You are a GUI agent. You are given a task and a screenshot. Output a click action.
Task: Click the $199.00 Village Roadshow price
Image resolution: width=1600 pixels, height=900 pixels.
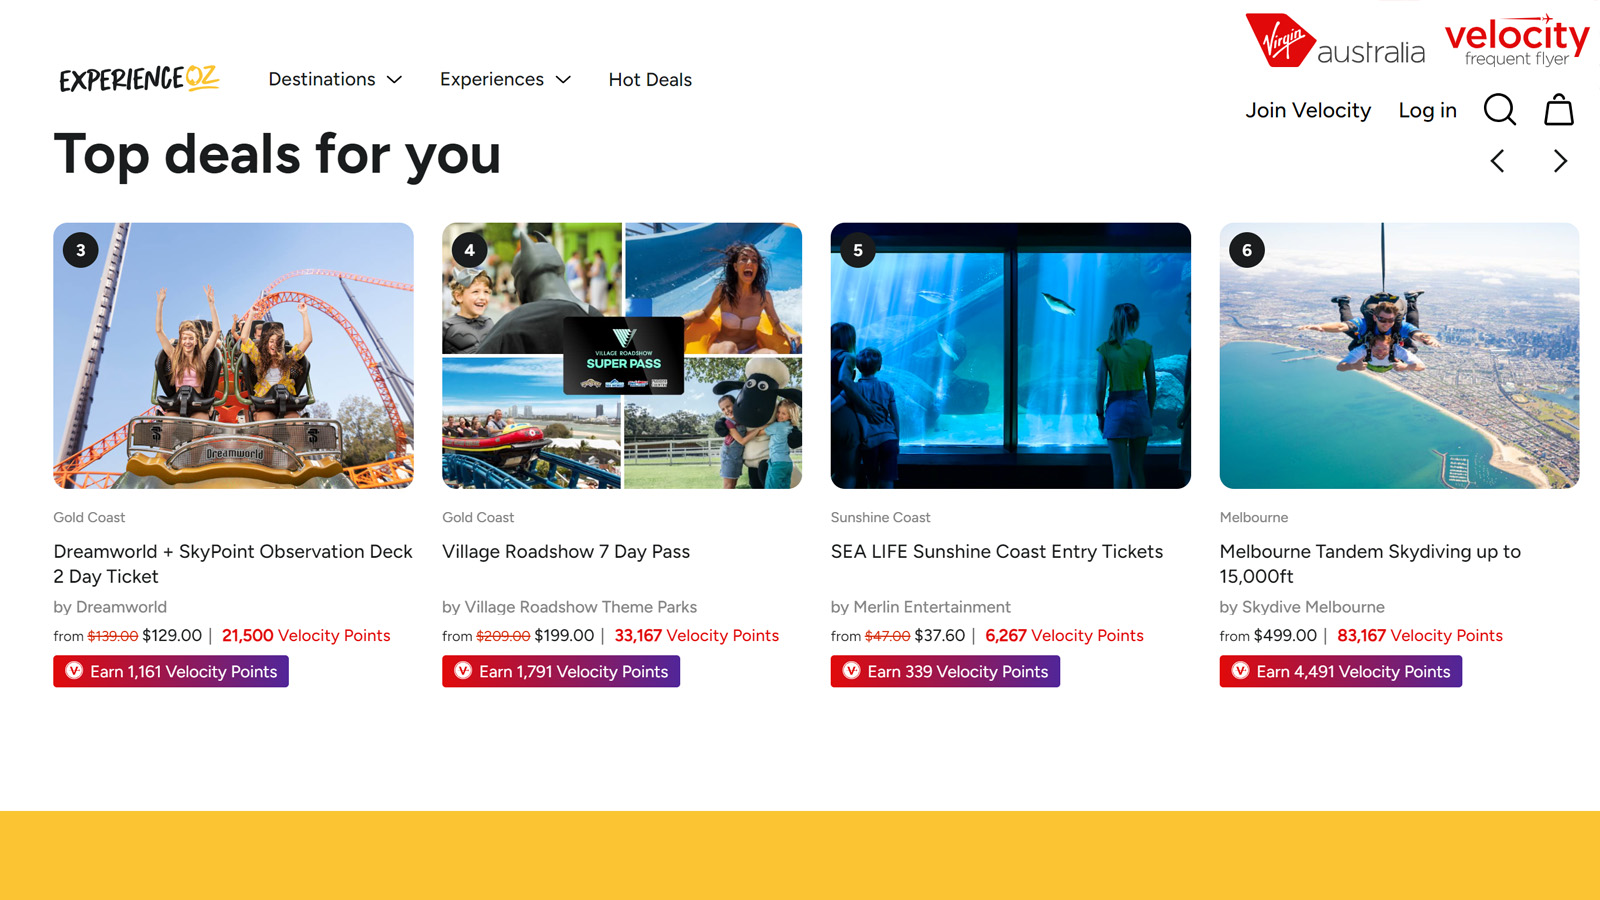[564, 636]
